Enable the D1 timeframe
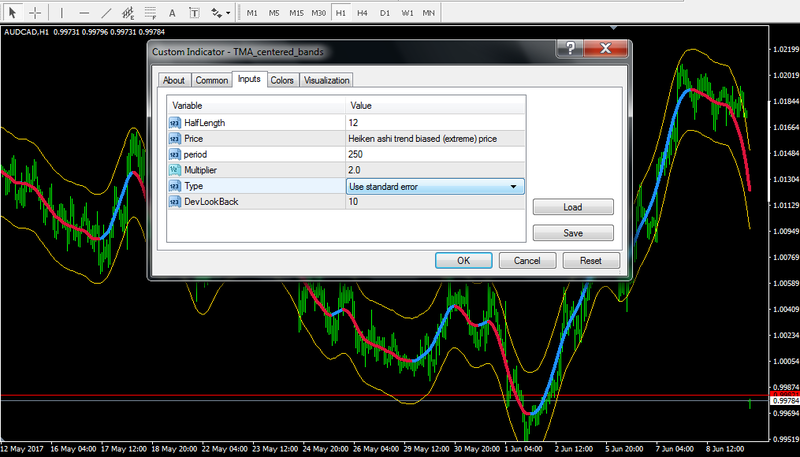The width and height of the screenshot is (800, 457). pos(384,13)
